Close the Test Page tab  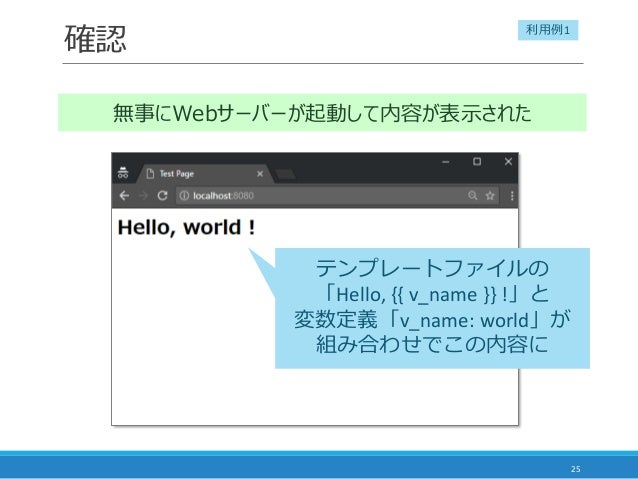click(260, 174)
